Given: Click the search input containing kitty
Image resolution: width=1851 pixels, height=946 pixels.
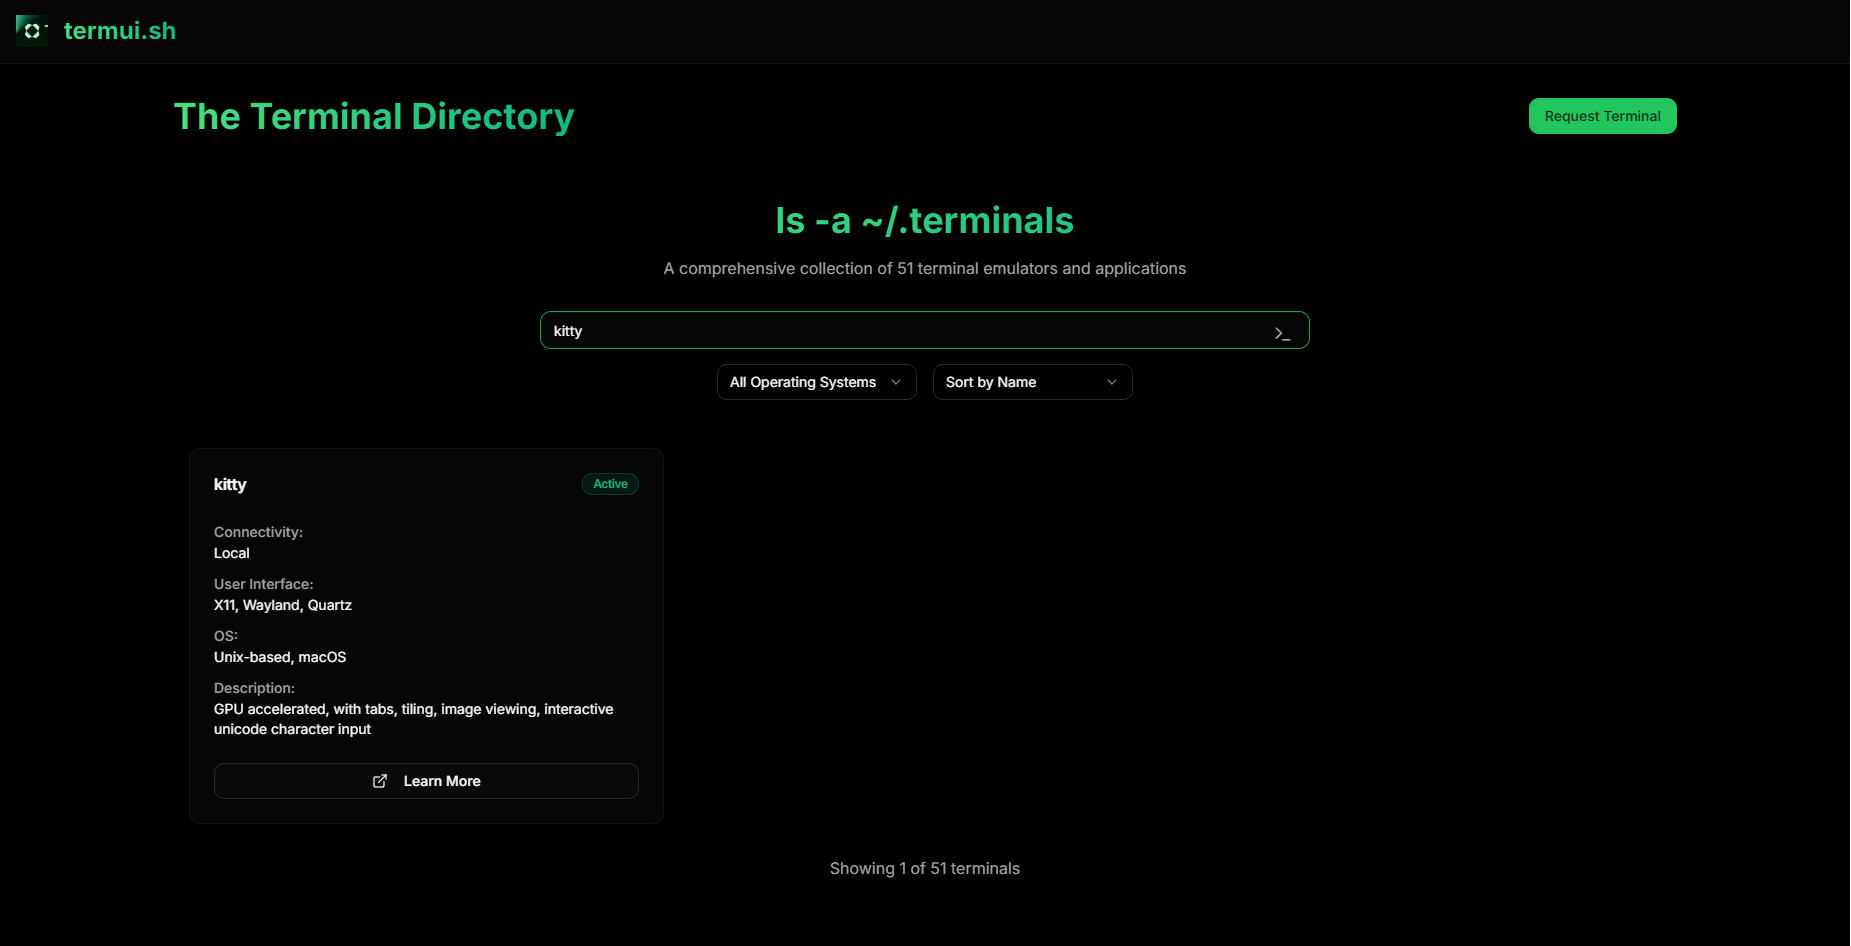Looking at the screenshot, I should pyautogui.click(x=924, y=330).
